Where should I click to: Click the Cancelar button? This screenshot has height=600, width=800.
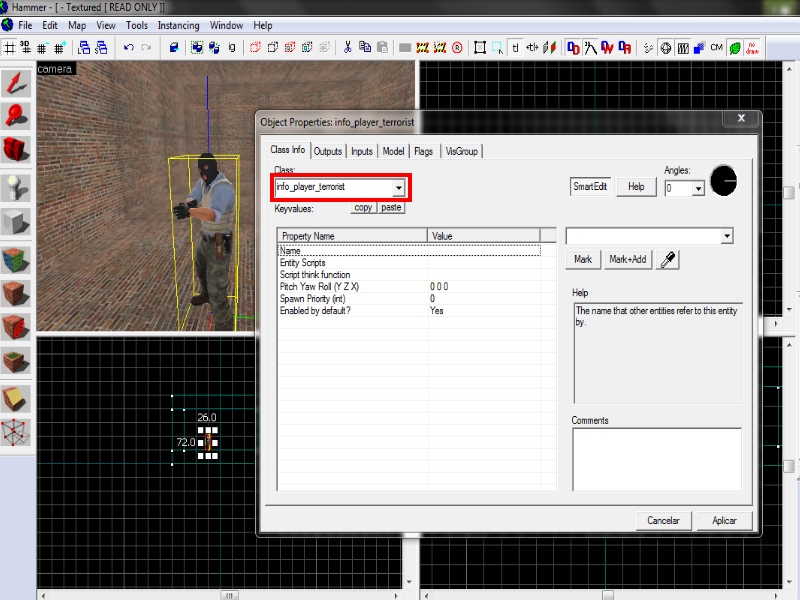tap(663, 521)
